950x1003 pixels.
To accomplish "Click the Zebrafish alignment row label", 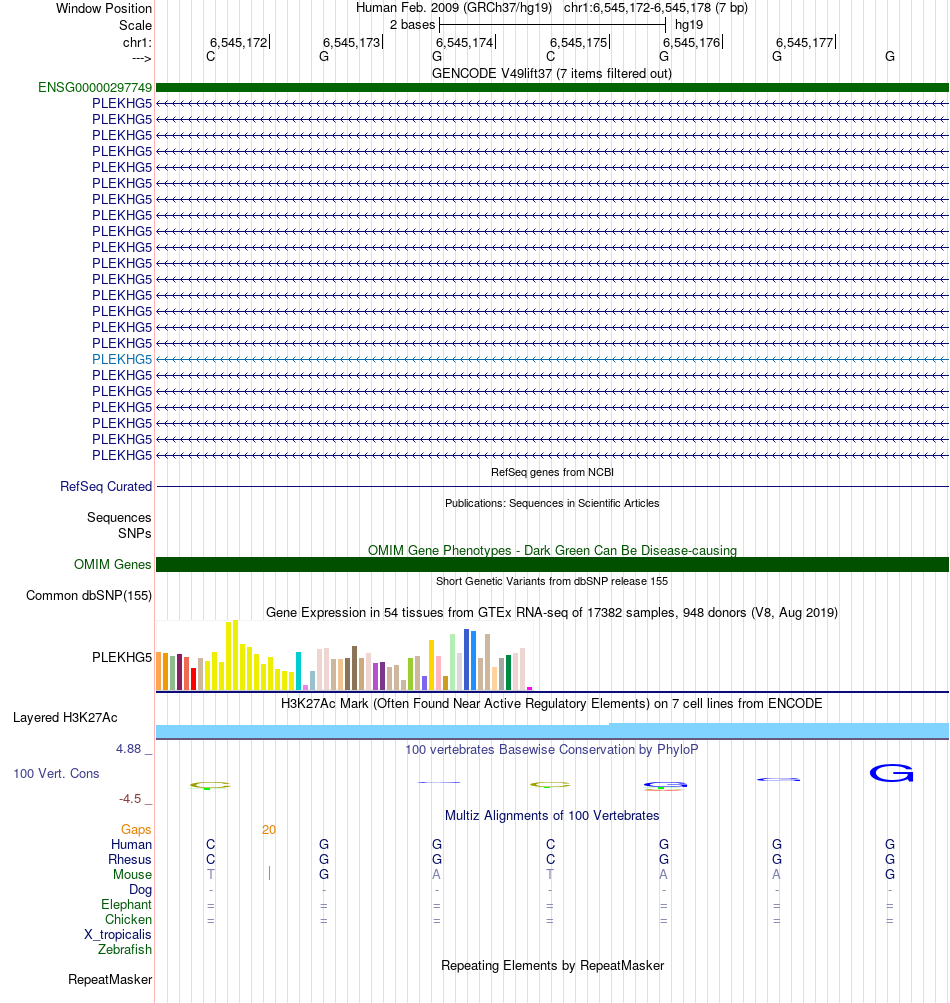I will pyautogui.click(x=125, y=950).
